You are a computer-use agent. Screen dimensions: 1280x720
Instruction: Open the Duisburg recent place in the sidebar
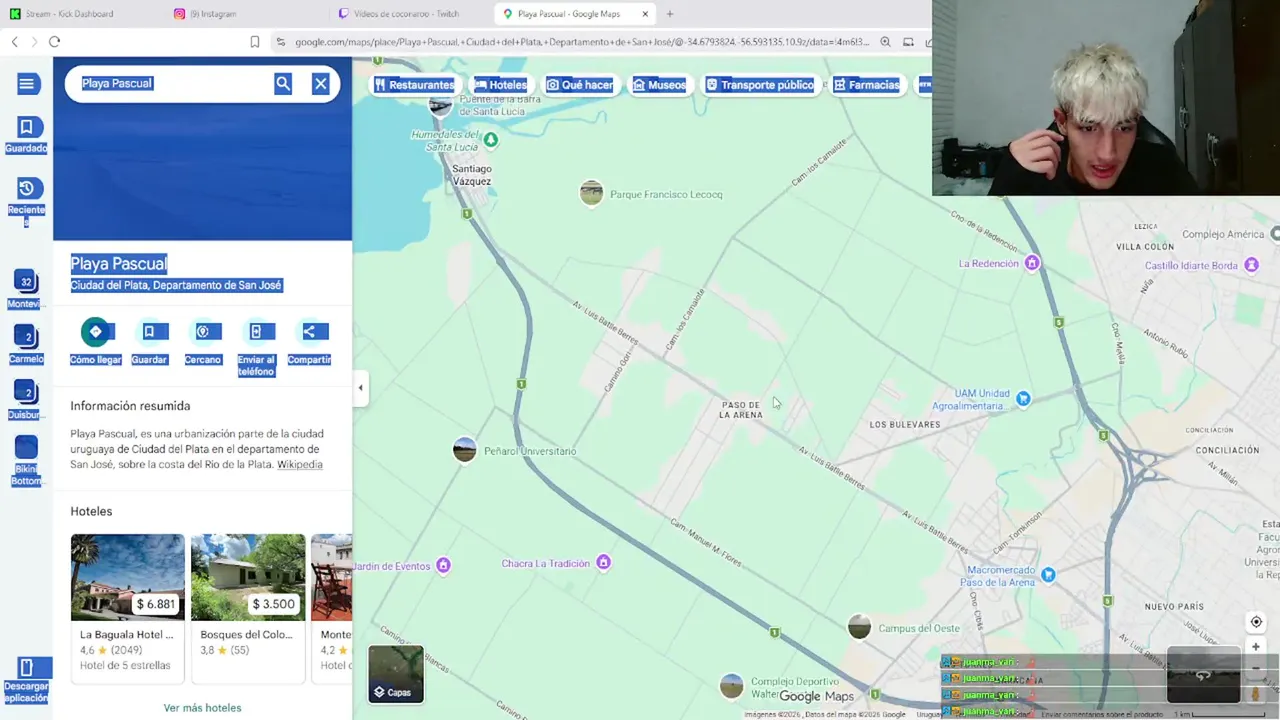[26, 399]
